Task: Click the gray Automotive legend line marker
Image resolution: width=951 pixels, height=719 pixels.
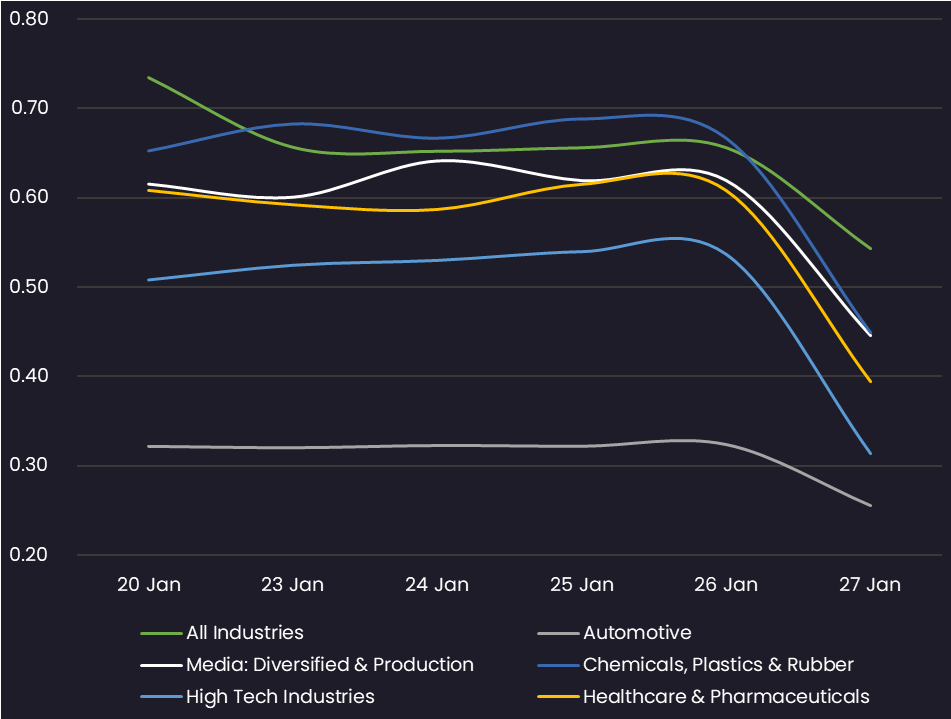Action: (x=557, y=633)
